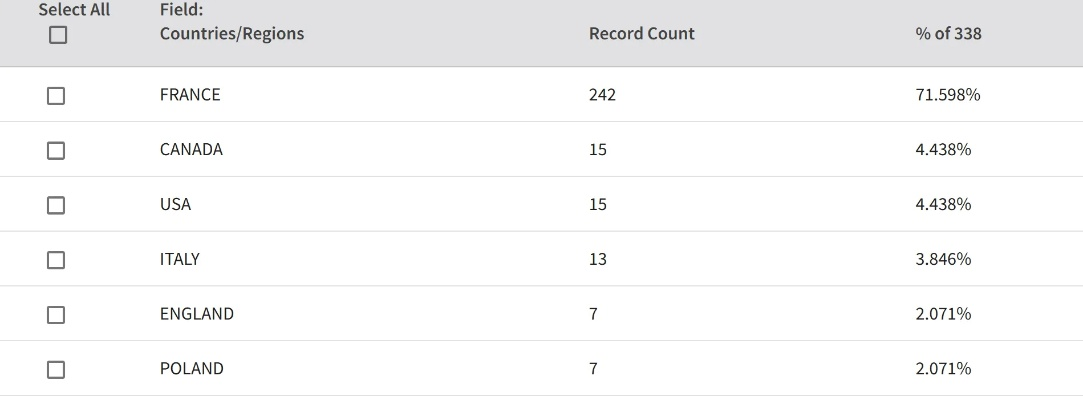This screenshot has height=400, width=1083.
Task: Mark the ENGLAND checkbox
Action: coord(56,314)
